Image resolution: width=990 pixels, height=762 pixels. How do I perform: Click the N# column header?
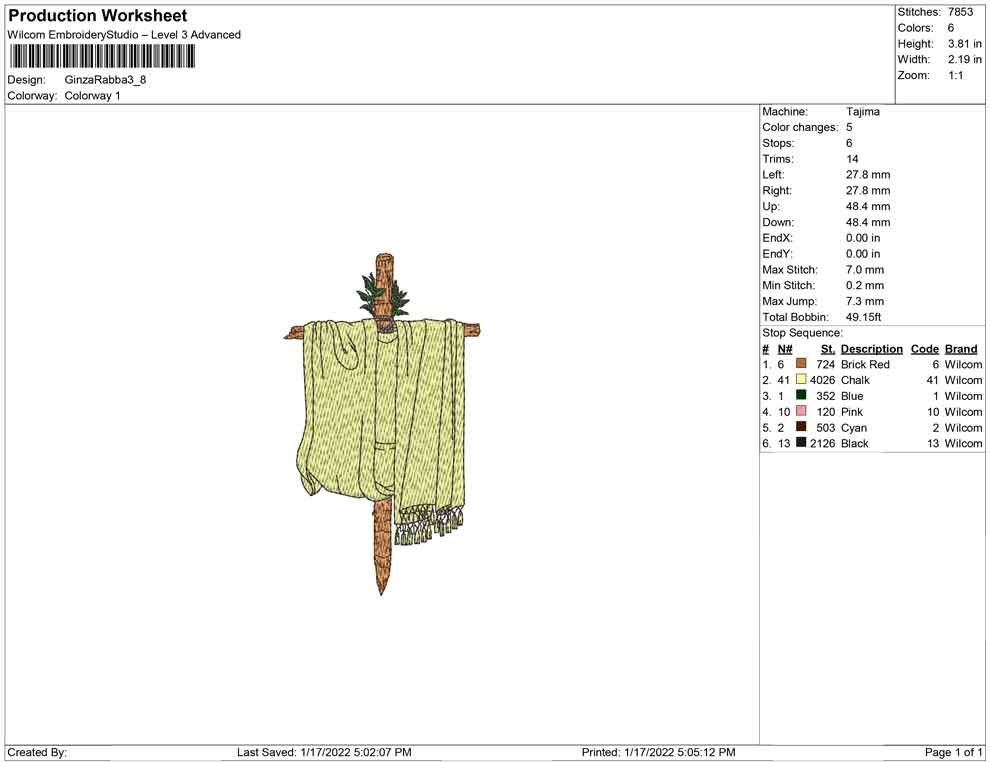tap(785, 349)
